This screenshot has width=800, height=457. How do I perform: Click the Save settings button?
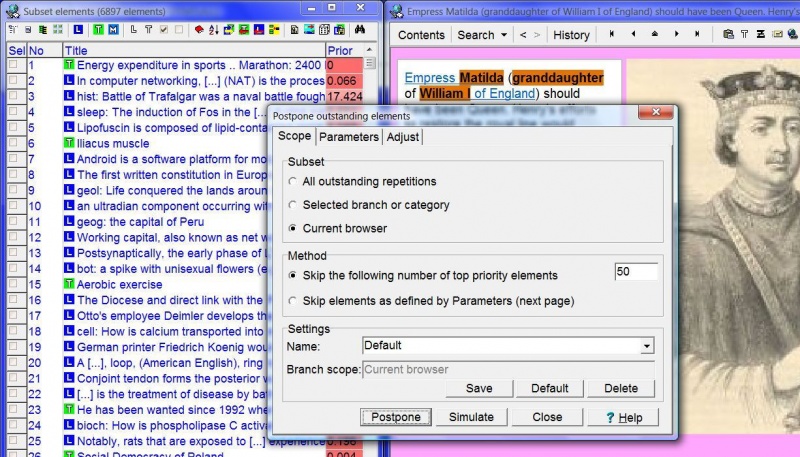coord(479,388)
